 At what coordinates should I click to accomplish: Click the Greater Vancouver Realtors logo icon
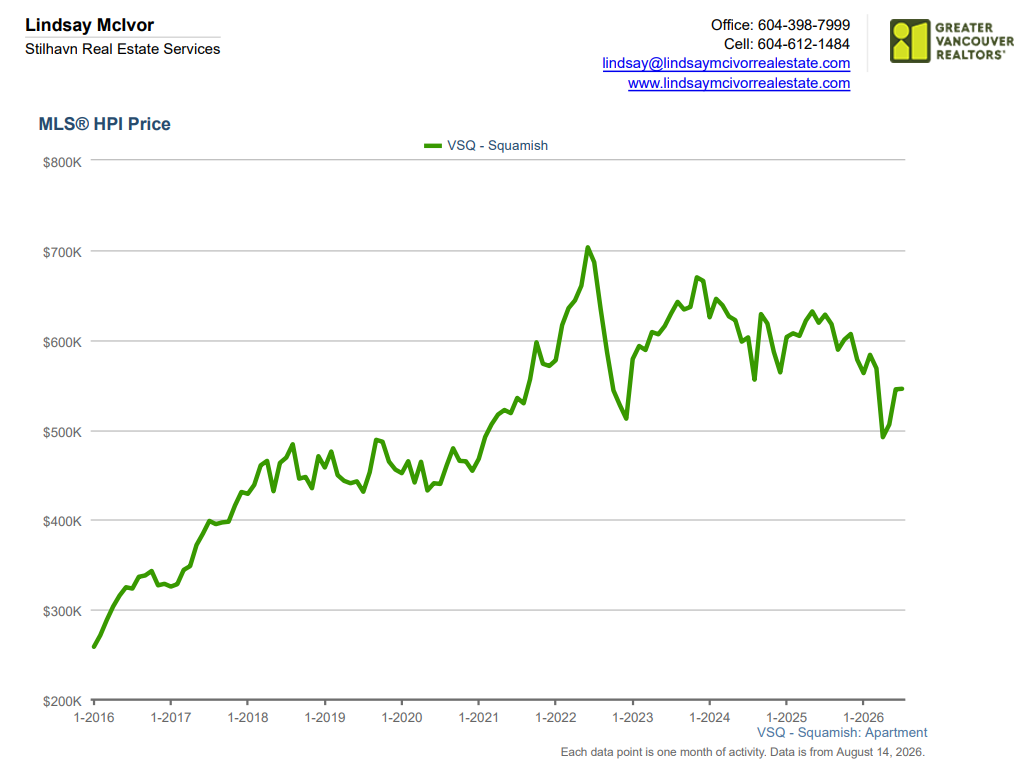[x=910, y=41]
